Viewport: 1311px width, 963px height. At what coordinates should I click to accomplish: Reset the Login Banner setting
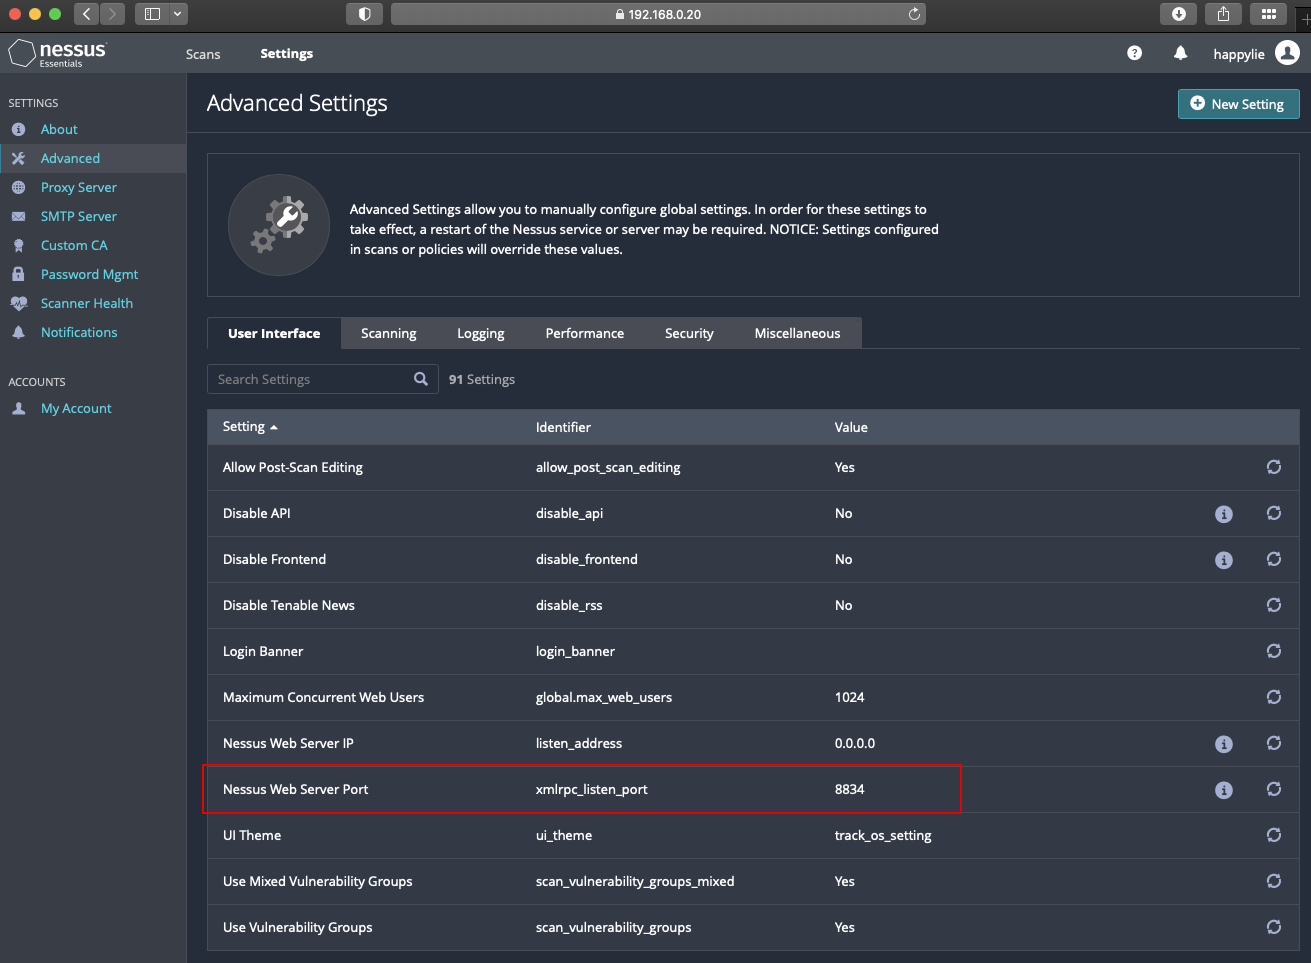click(x=1273, y=651)
